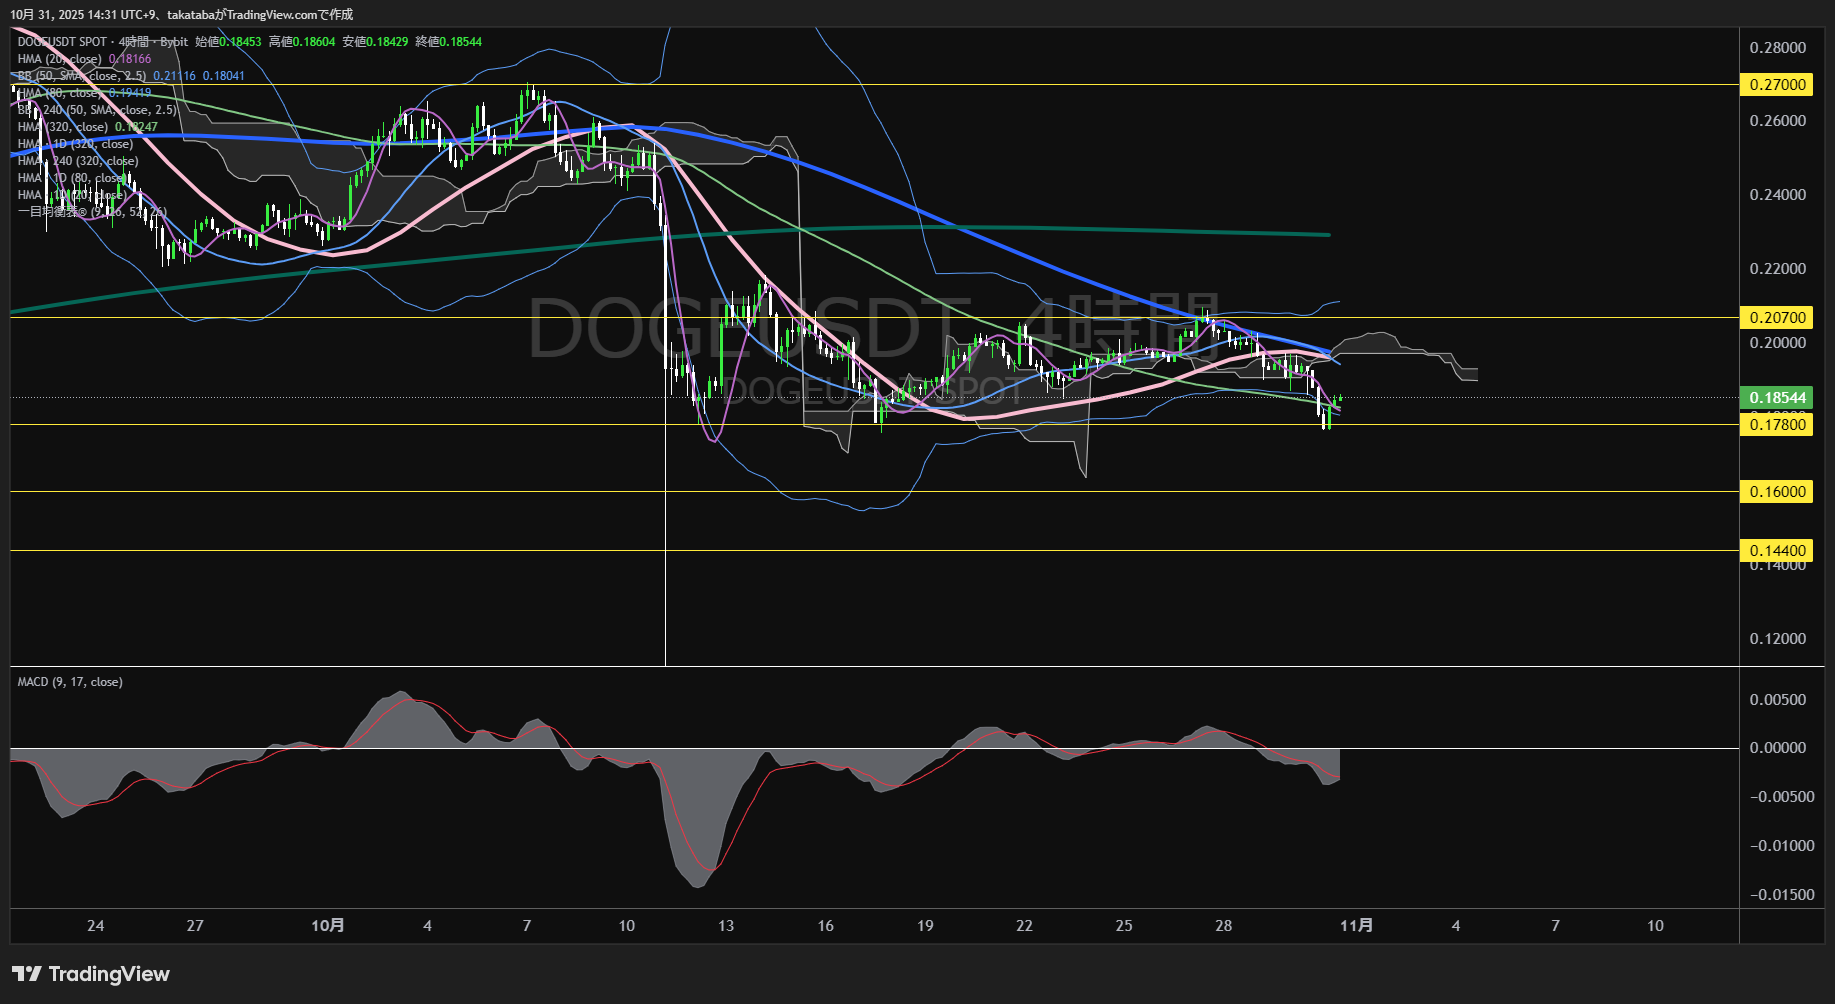1835x1004 pixels.
Task: Click the 0.16000 horizontal line price label
Action: click(1777, 492)
